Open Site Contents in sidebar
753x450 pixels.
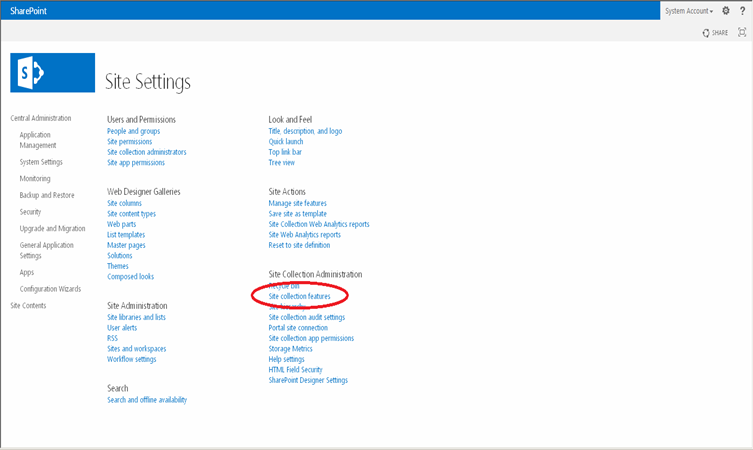(28, 305)
